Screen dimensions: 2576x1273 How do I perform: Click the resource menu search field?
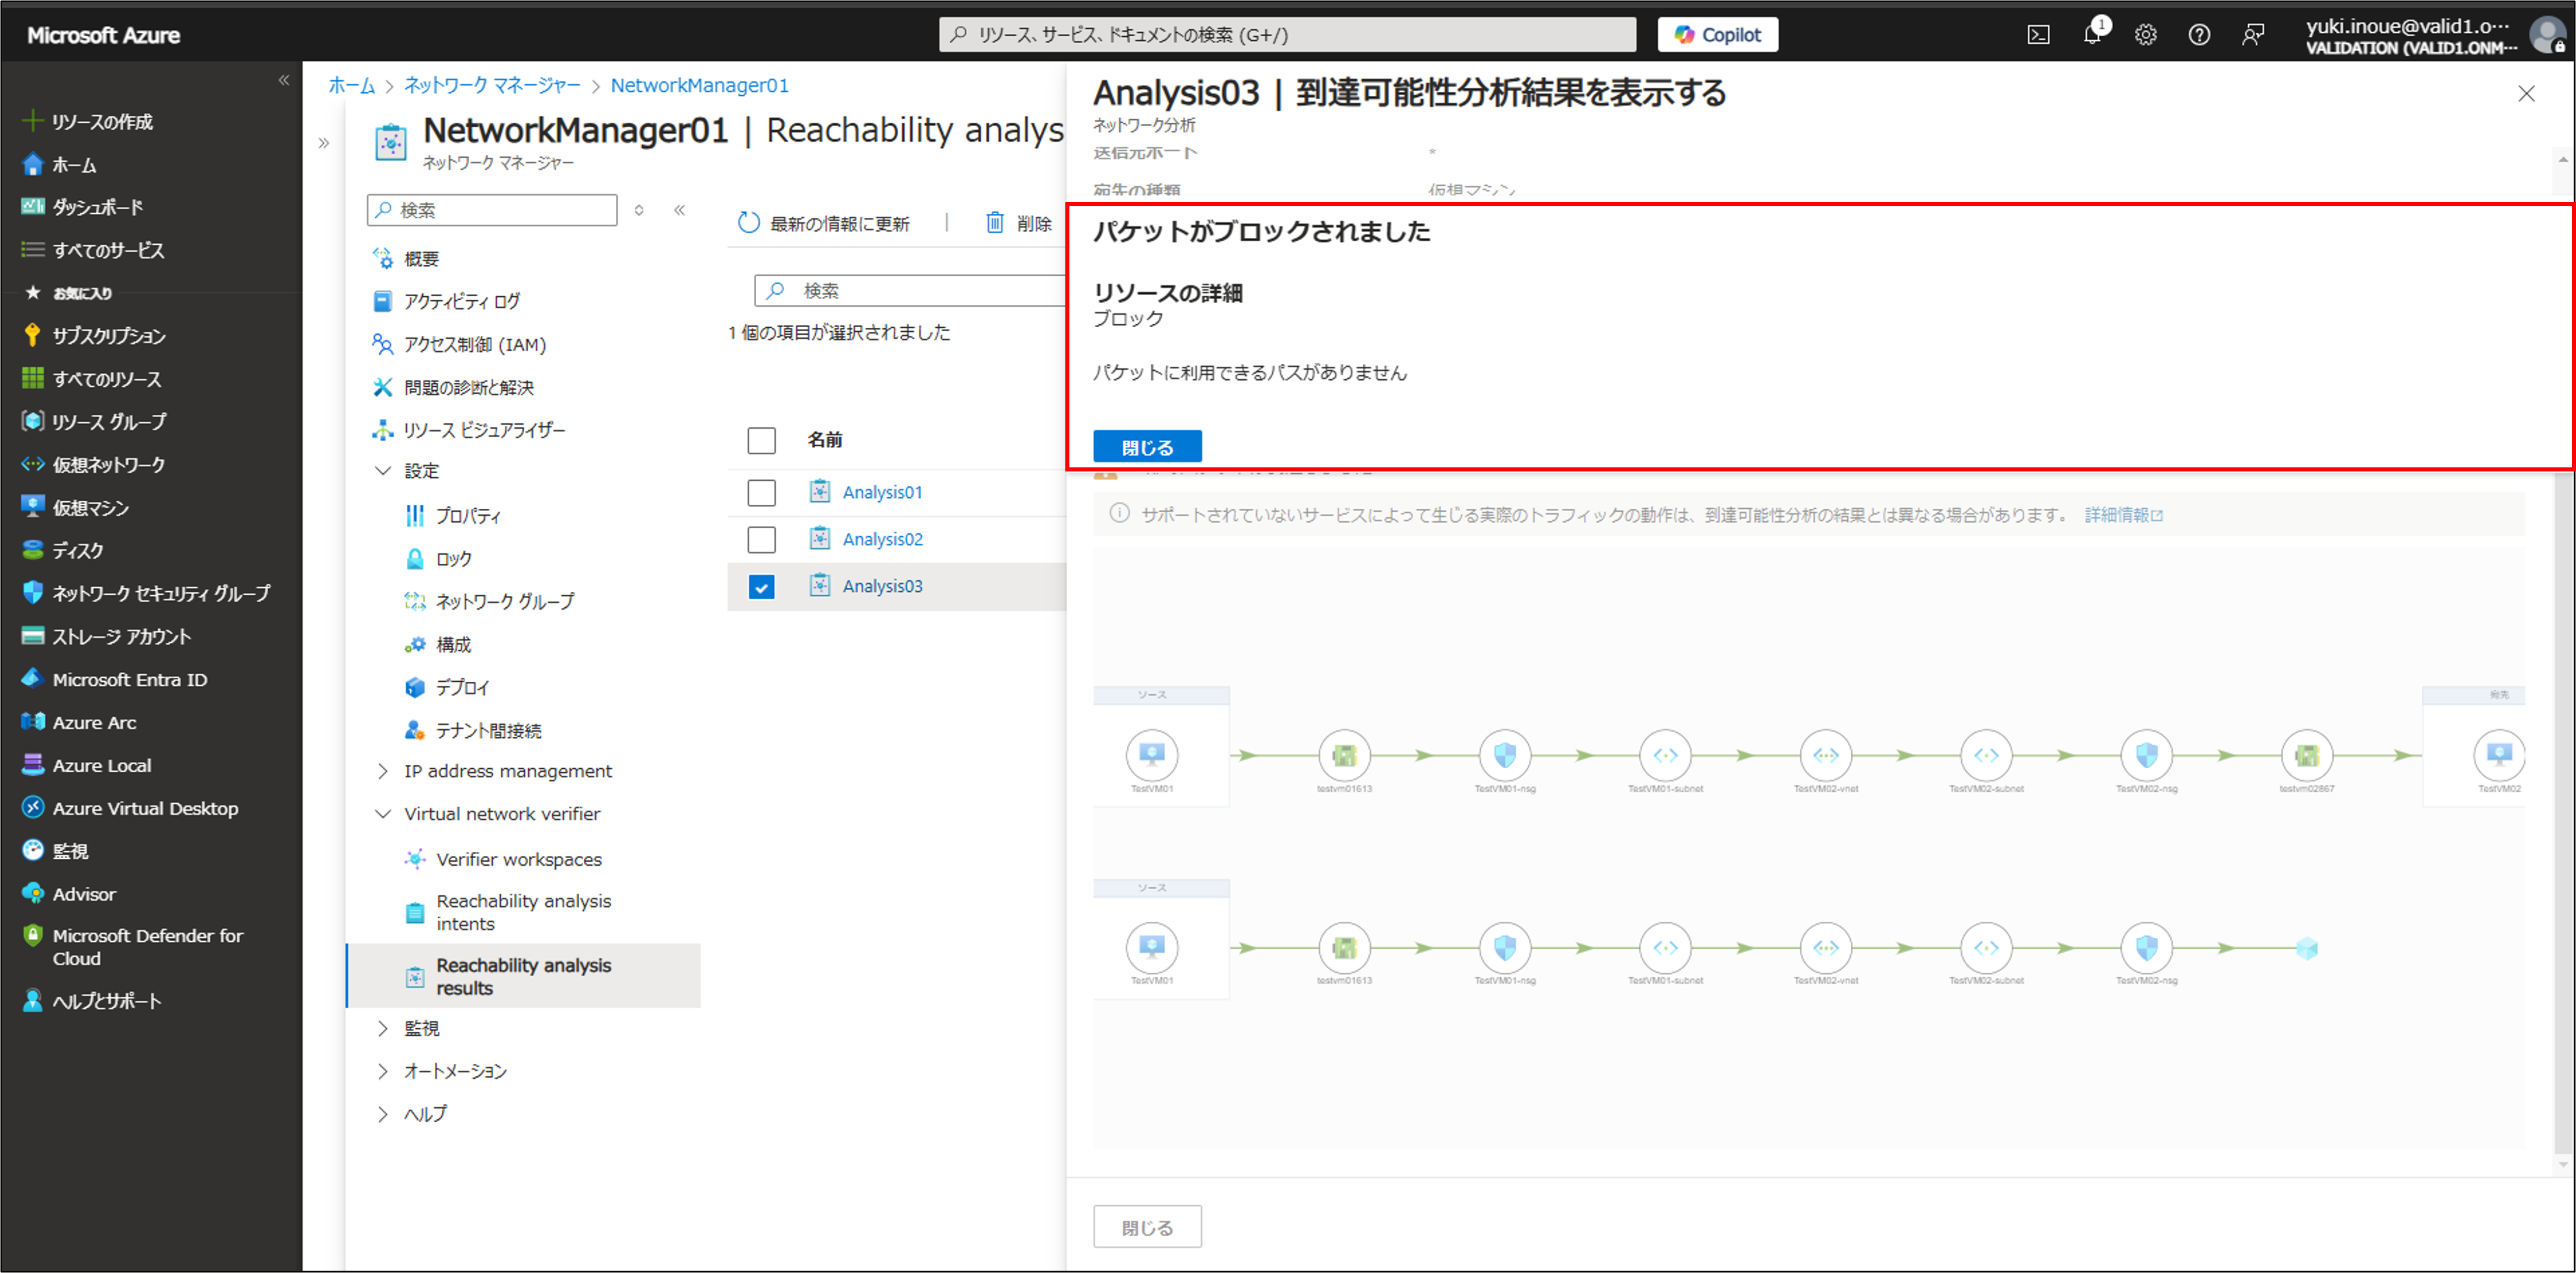pyautogui.click(x=492, y=210)
